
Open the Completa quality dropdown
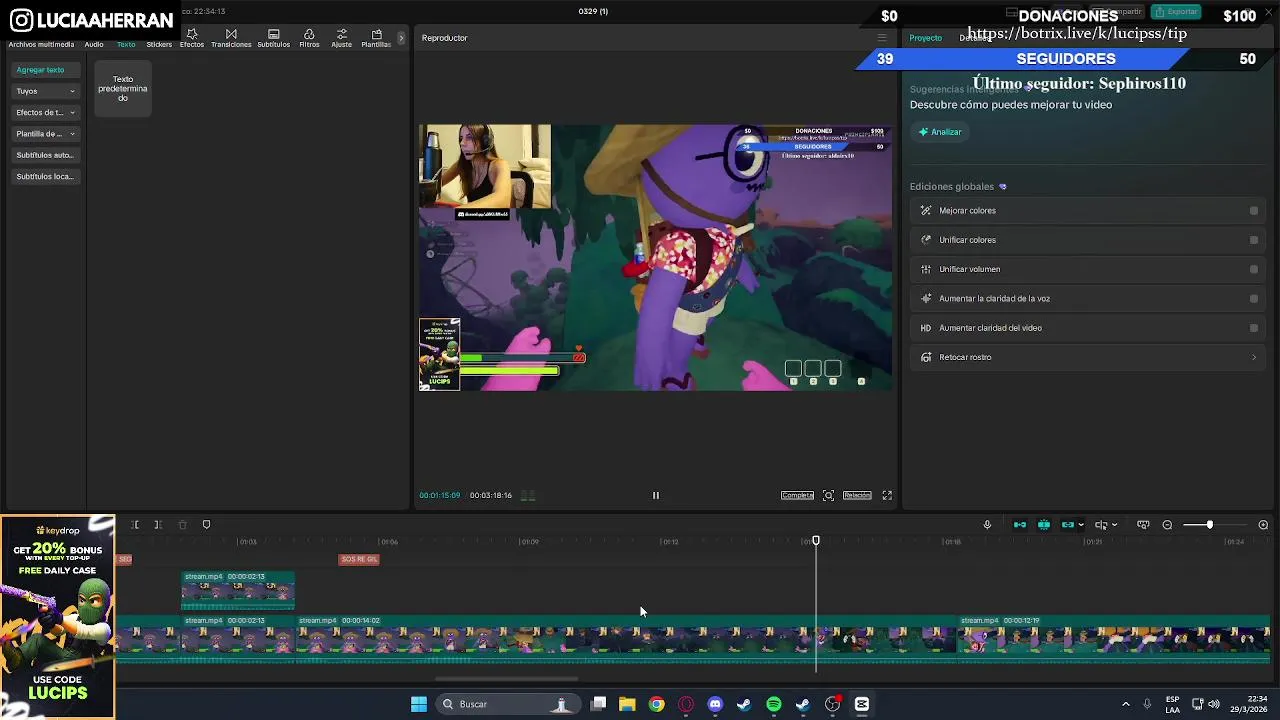(797, 495)
